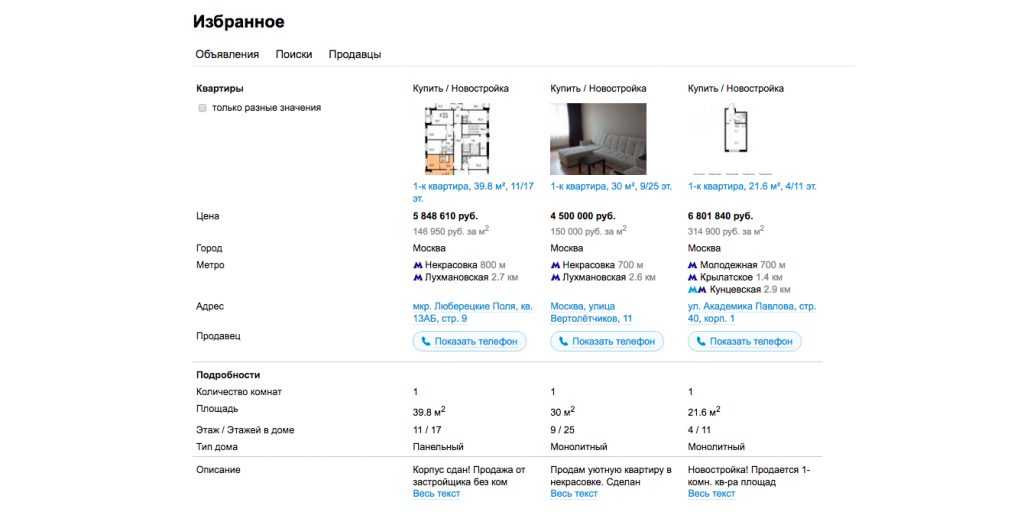Click the phone icon in the third seller button
This screenshot has width=1024, height=512.
click(x=701, y=341)
